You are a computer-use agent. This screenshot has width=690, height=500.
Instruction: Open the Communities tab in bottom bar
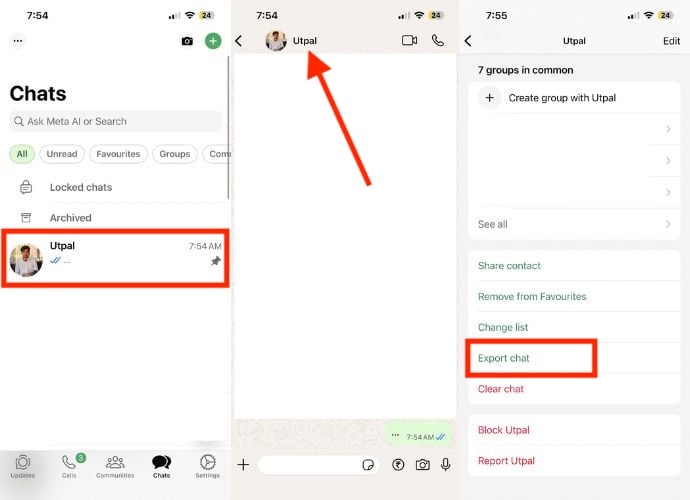click(x=115, y=466)
